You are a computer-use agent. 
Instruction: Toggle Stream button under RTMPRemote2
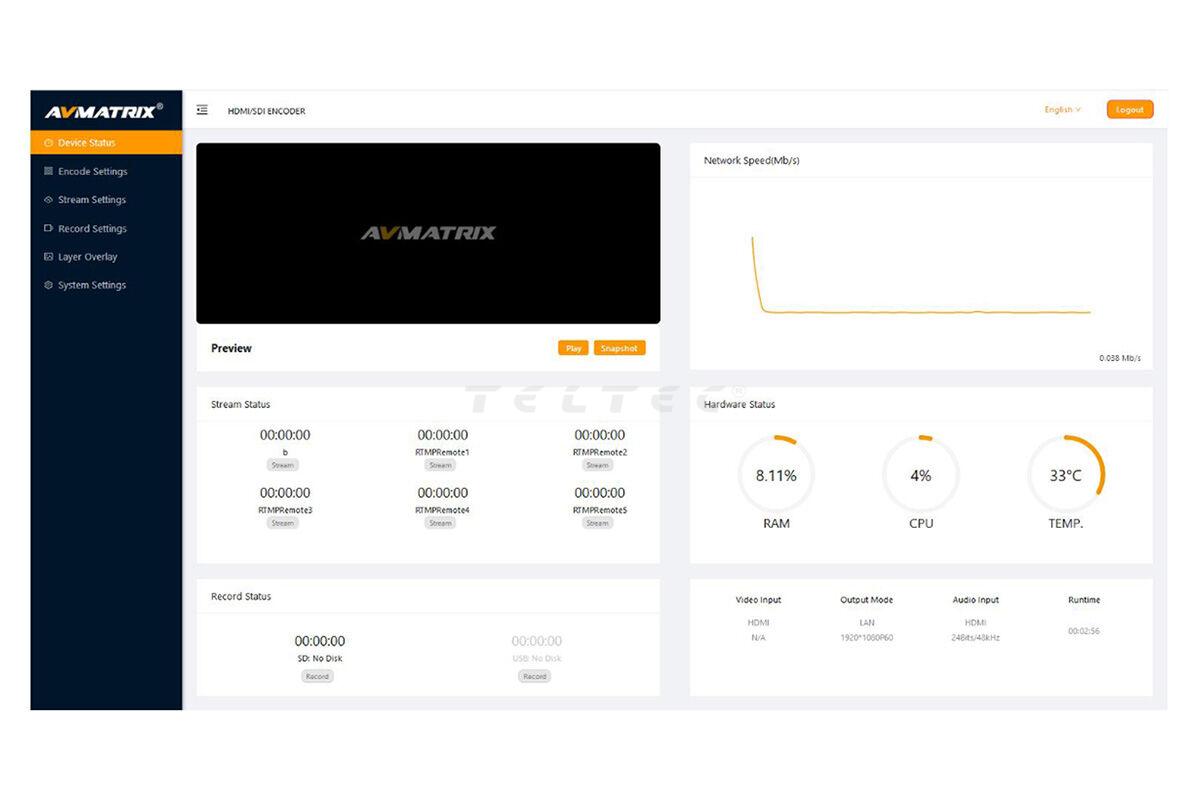(598, 465)
